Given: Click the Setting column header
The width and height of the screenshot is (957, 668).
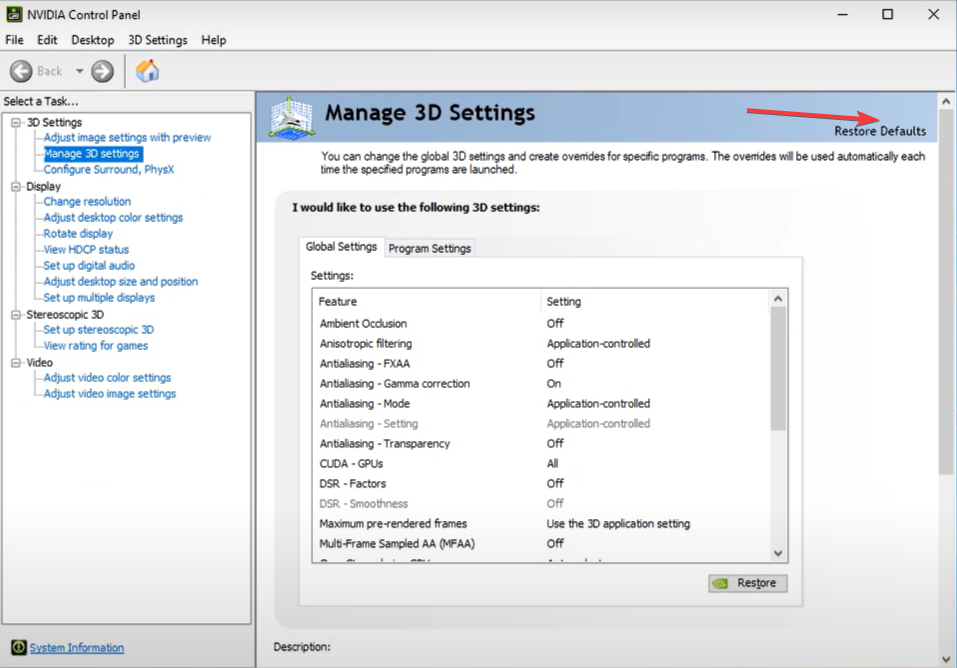Looking at the screenshot, I should click(x=655, y=302).
